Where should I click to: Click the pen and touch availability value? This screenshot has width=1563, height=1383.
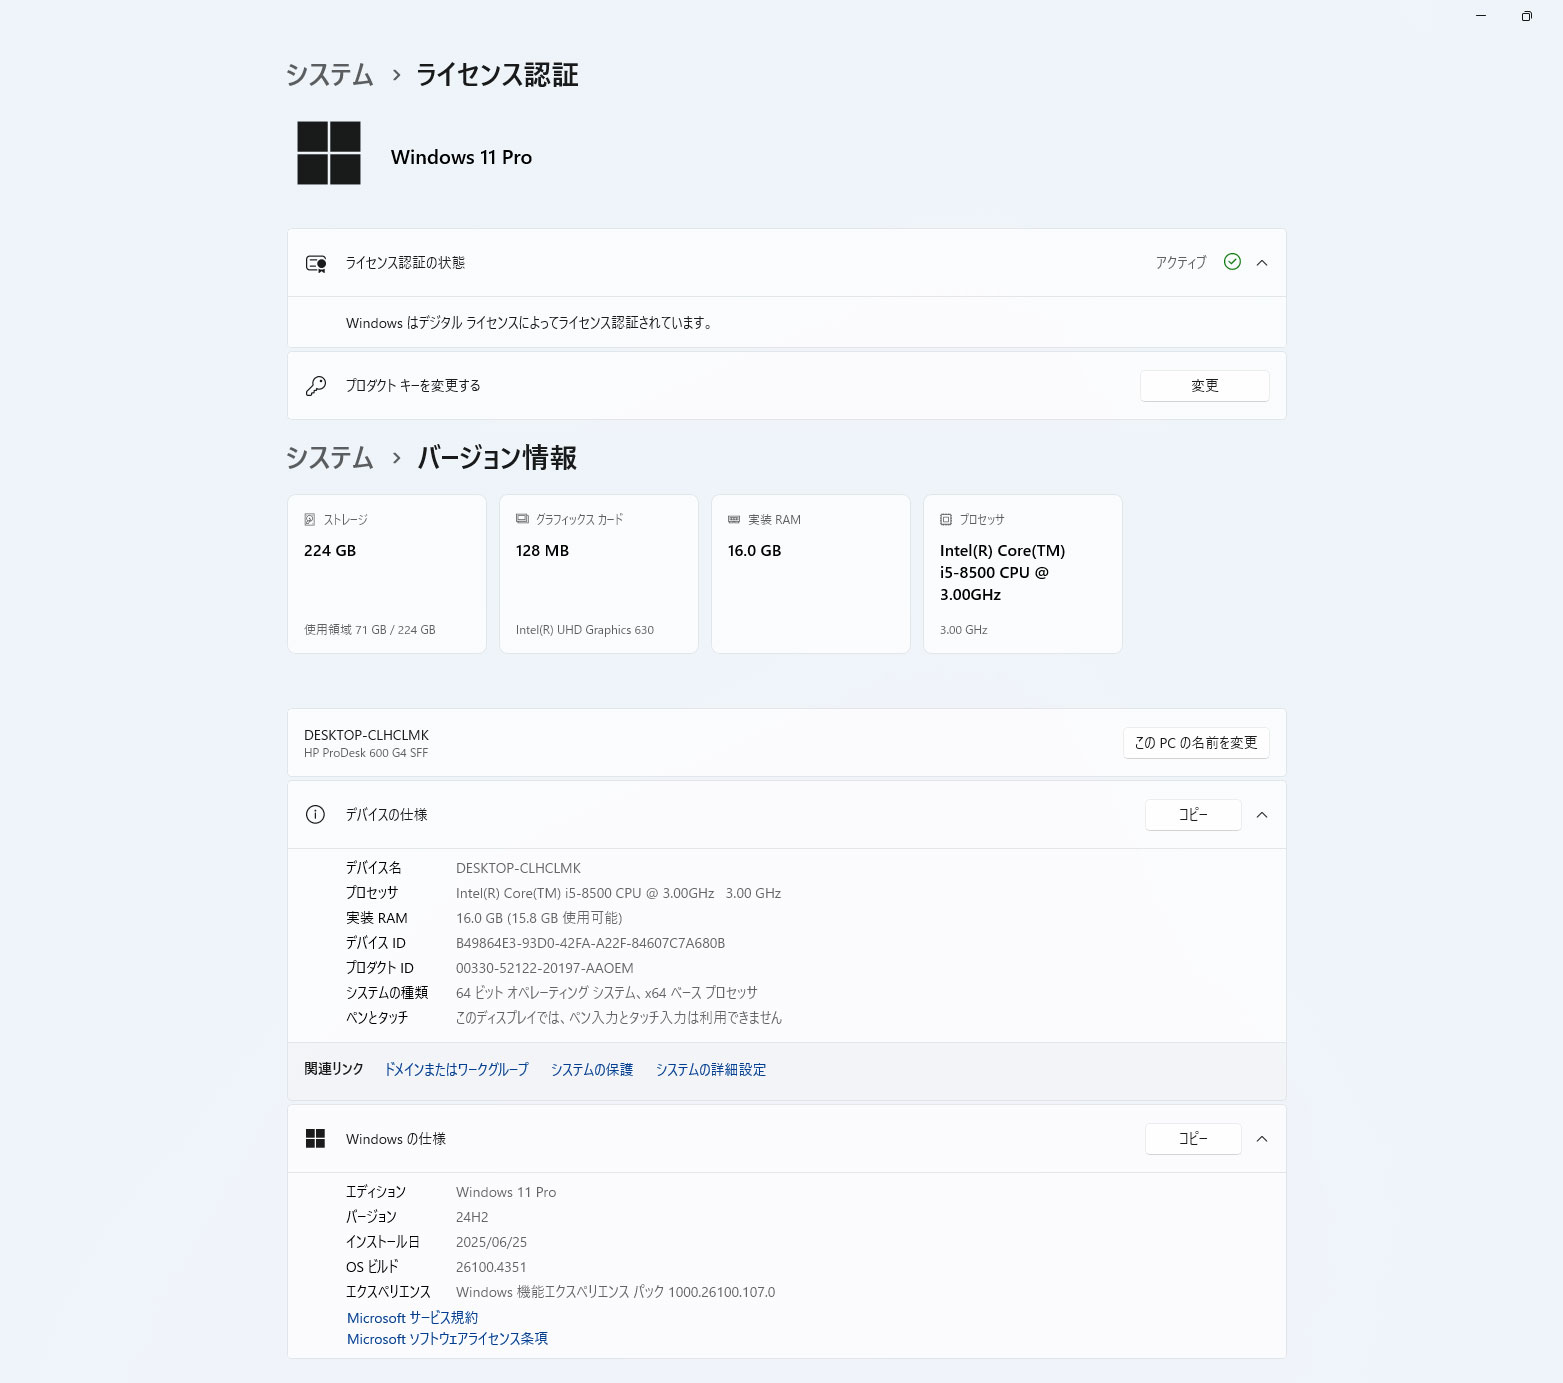[x=619, y=1018]
